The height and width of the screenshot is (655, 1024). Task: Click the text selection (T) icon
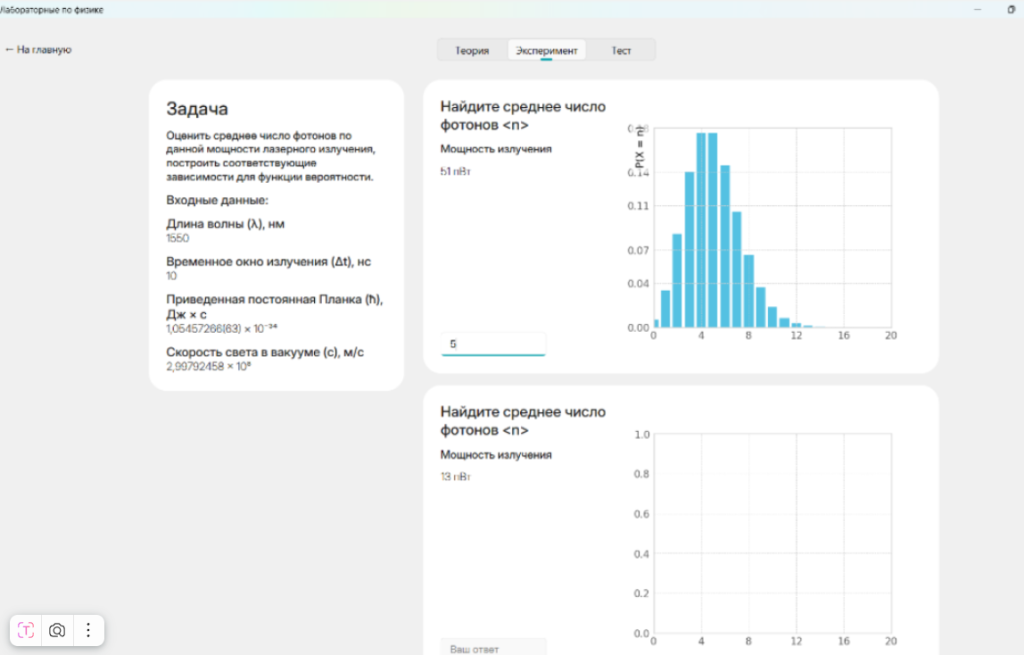point(26,630)
